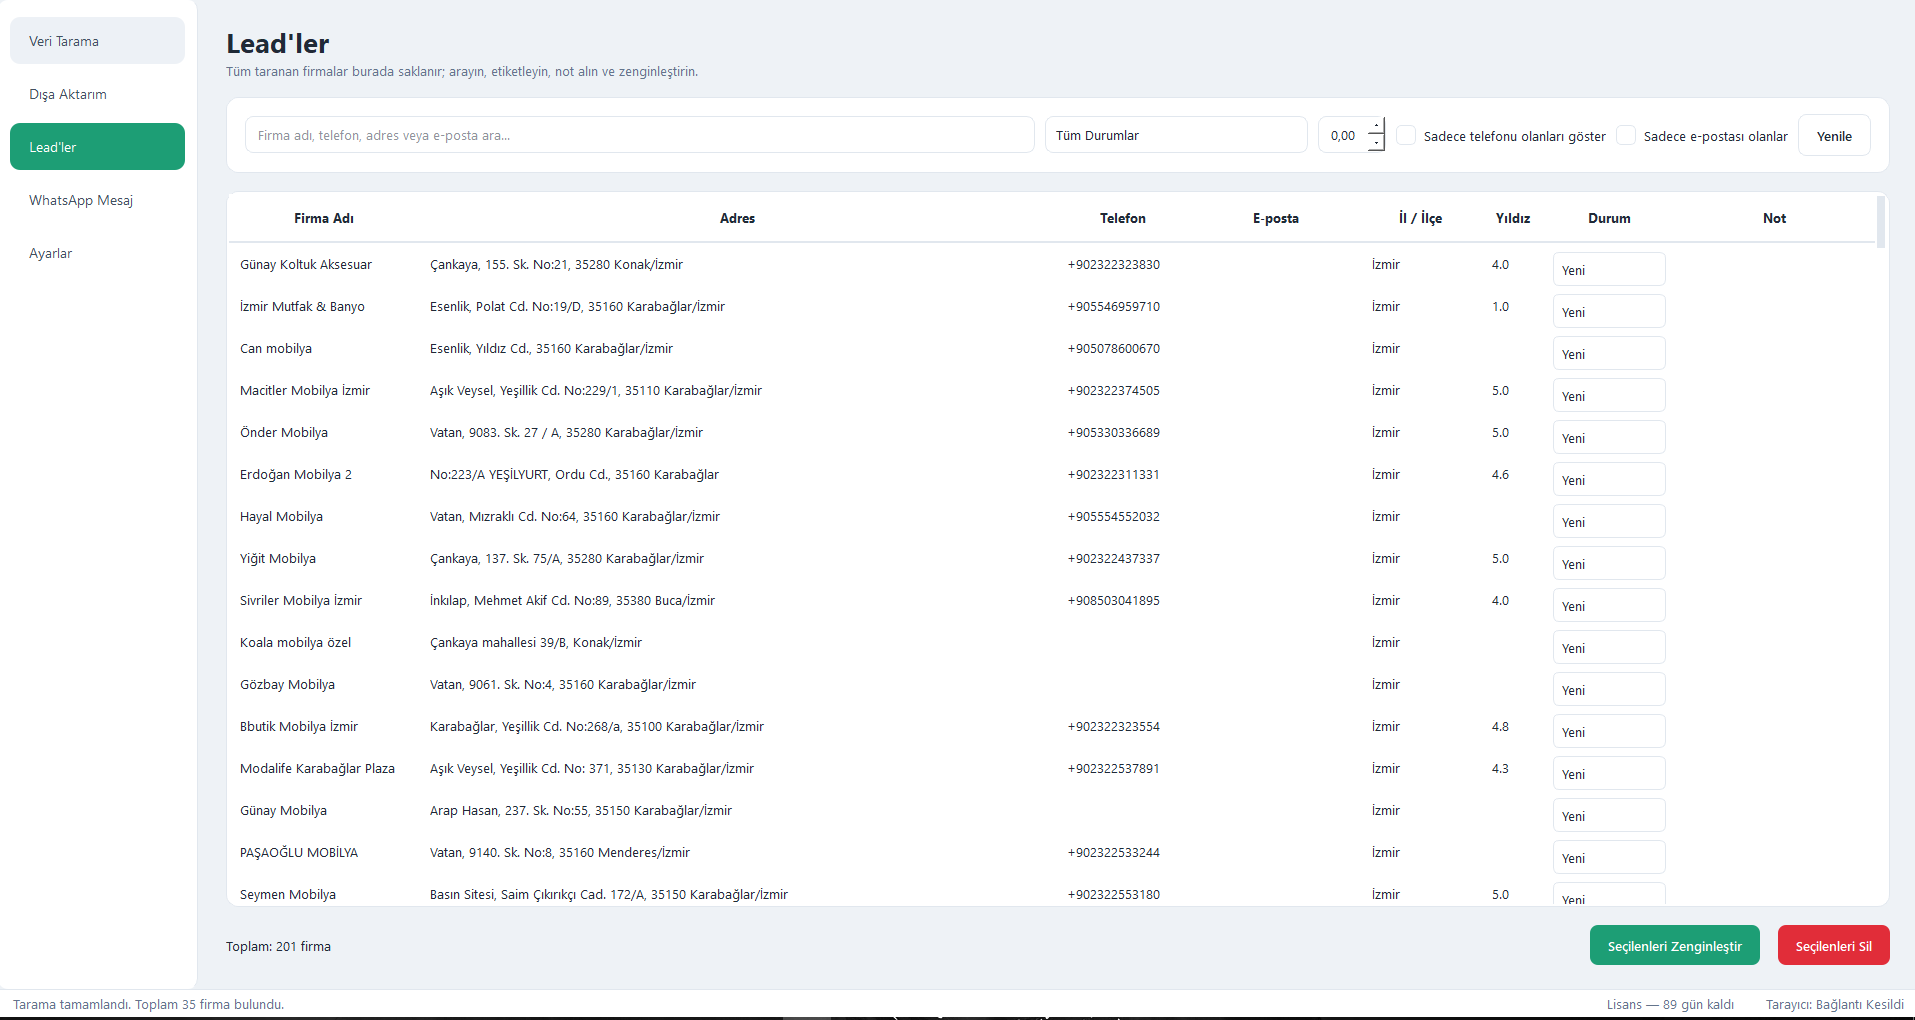Go to the Dışa Aktarım section

pyautogui.click(x=97, y=94)
